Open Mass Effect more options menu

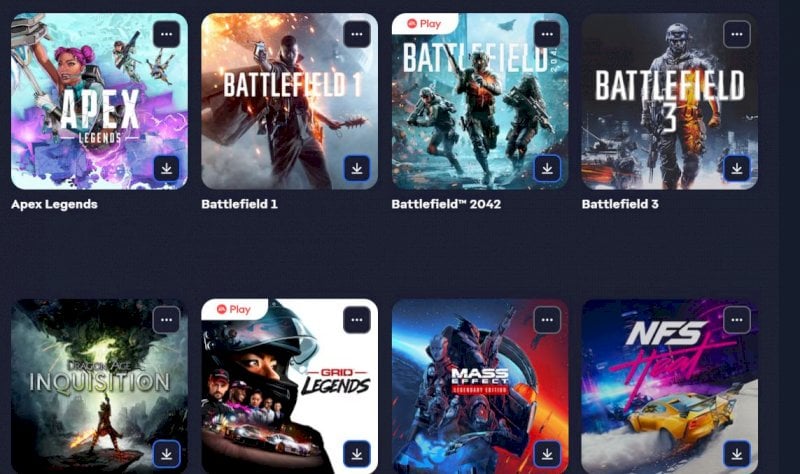pos(547,320)
